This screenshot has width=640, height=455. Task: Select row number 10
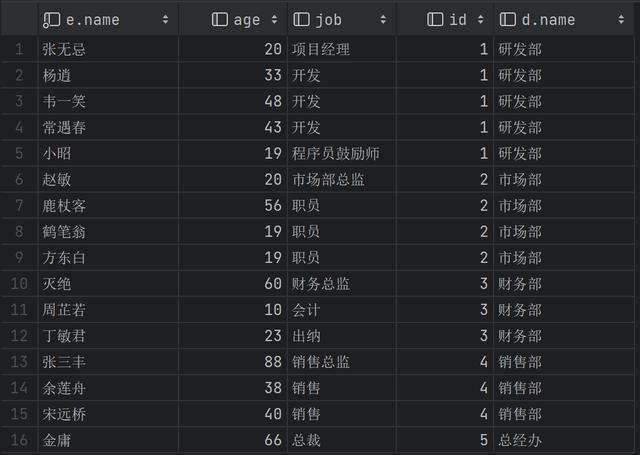point(19,284)
